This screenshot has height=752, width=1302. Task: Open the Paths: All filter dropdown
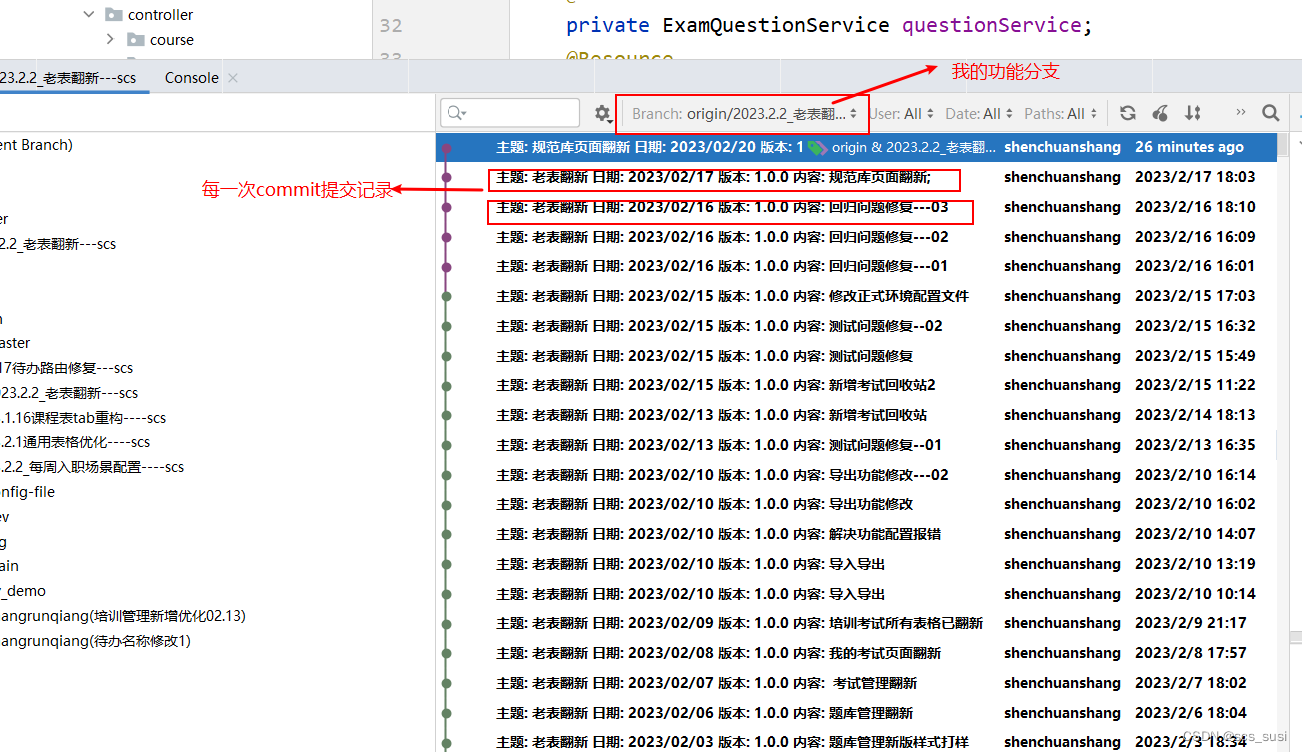[1061, 114]
